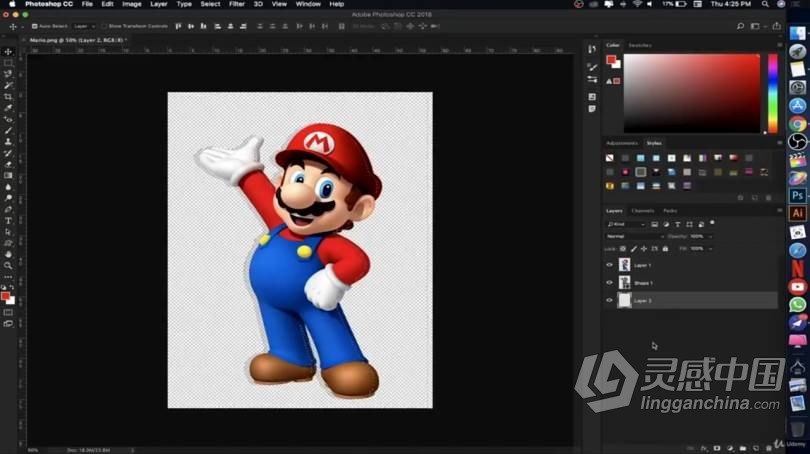The image size is (810, 454).
Task: Click the vertical hue spectrum slider
Action: pyautogui.click(x=772, y=93)
